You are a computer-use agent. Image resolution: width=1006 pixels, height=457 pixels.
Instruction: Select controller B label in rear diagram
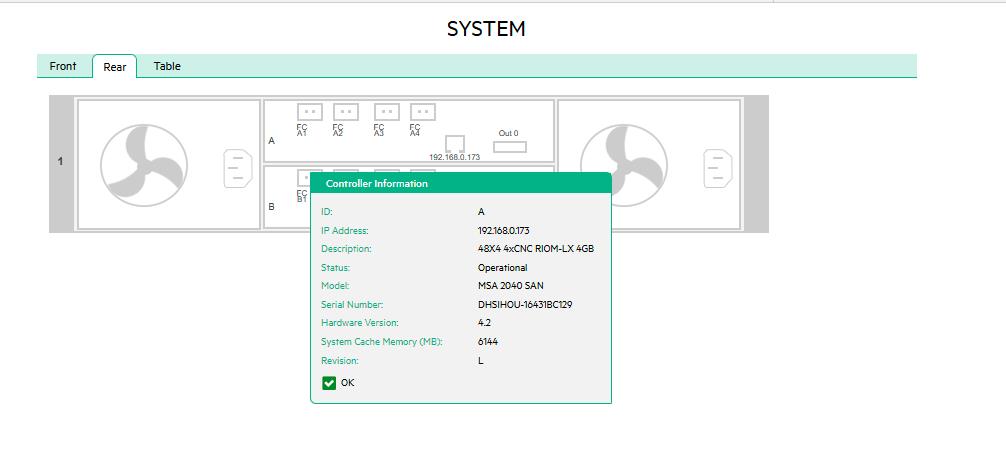[x=271, y=207]
